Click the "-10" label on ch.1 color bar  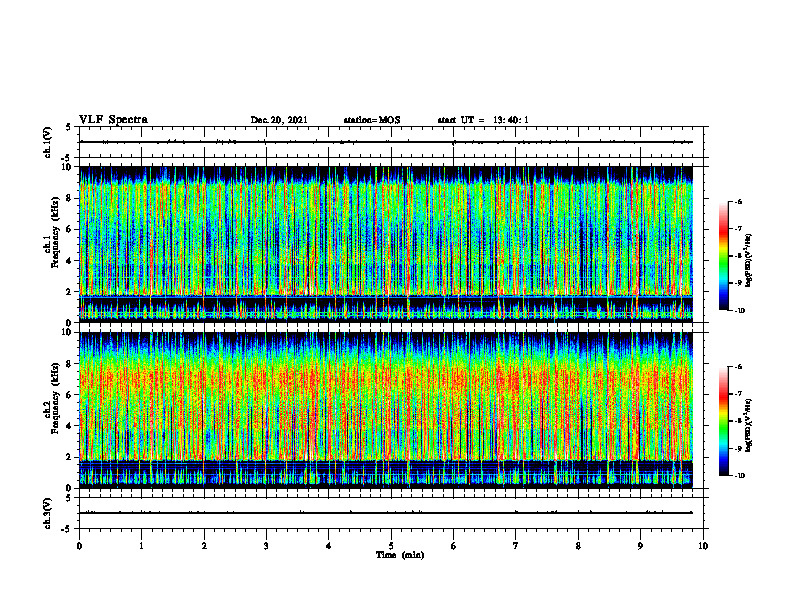pos(739,311)
